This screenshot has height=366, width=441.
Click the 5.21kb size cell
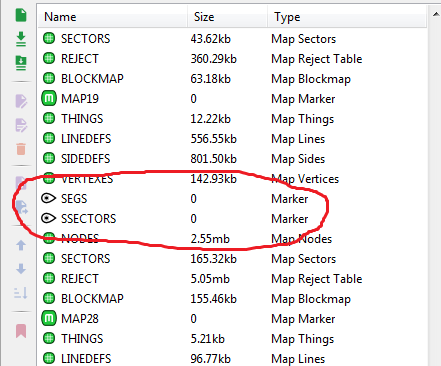tap(208, 339)
